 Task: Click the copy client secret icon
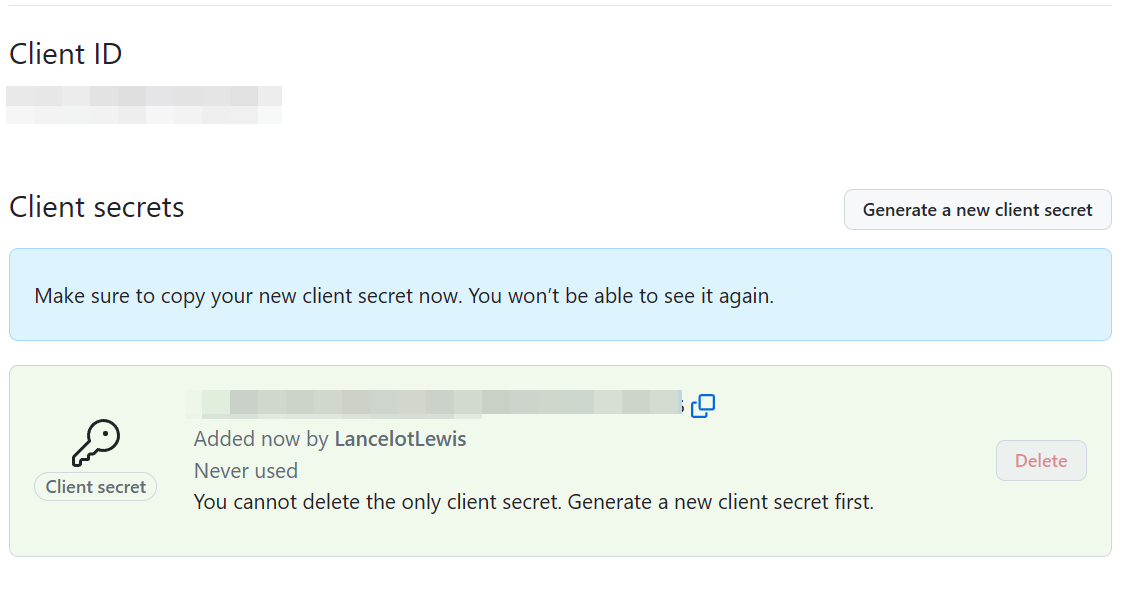703,406
